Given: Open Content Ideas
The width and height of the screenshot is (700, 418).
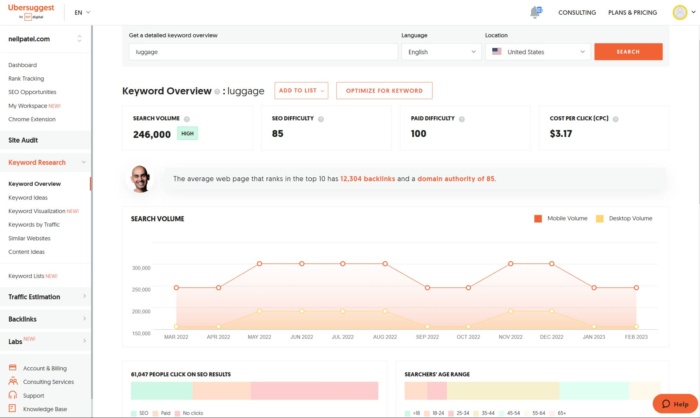Looking at the screenshot, I should tap(26, 252).
